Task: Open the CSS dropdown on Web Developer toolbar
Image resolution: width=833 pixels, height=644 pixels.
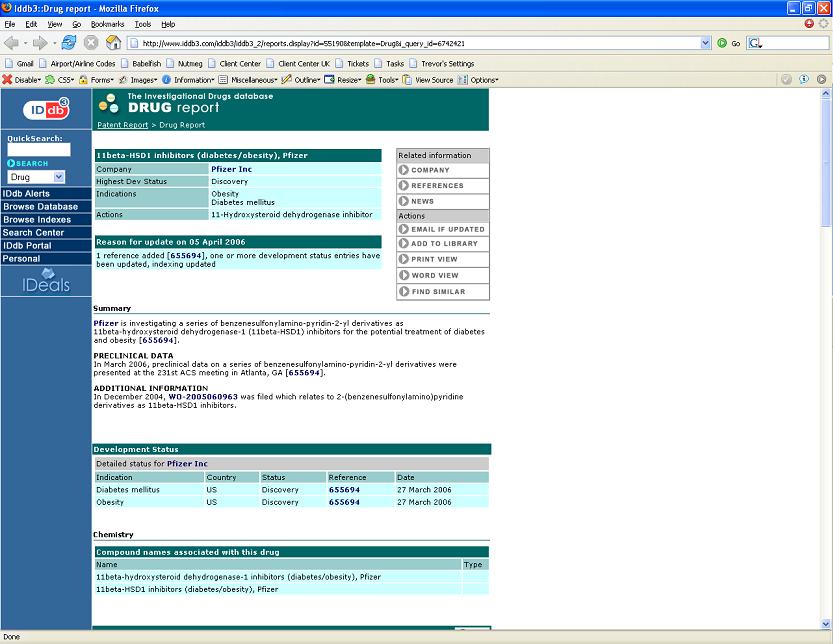Action: click(60, 80)
